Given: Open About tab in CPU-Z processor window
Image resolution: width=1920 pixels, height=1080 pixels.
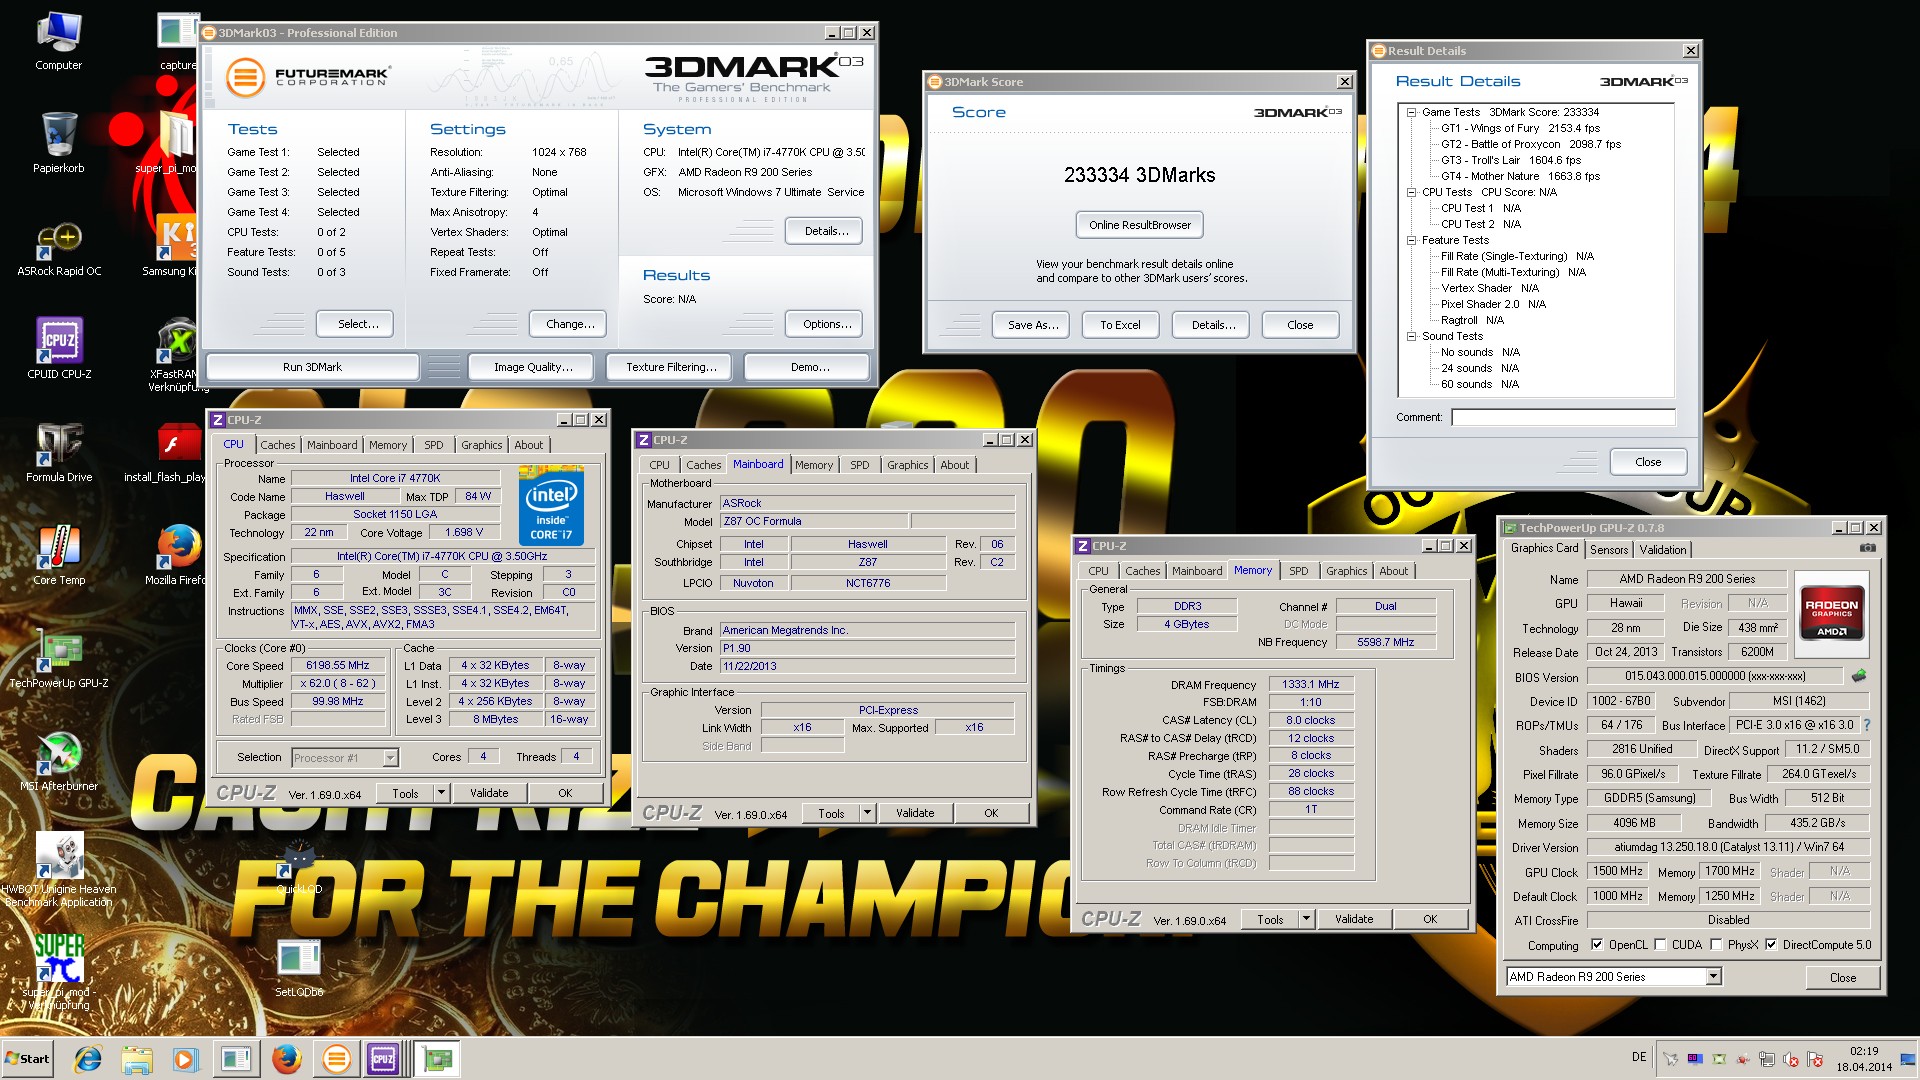Looking at the screenshot, I should coord(529,446).
